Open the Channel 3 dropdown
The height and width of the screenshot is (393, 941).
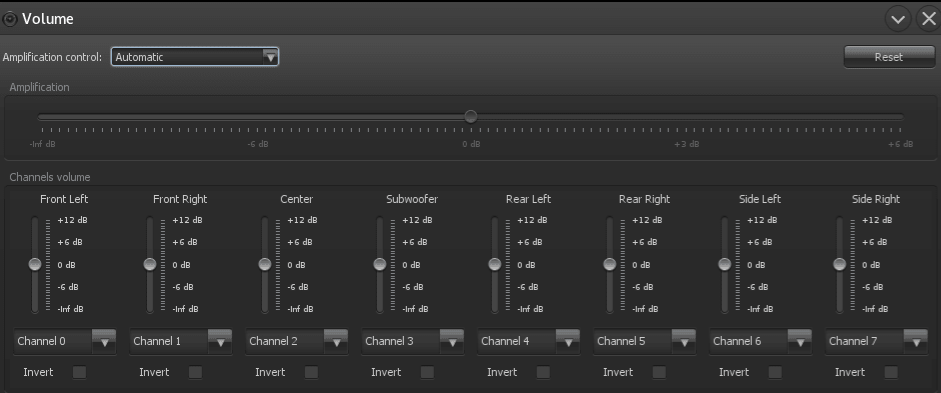click(412, 341)
